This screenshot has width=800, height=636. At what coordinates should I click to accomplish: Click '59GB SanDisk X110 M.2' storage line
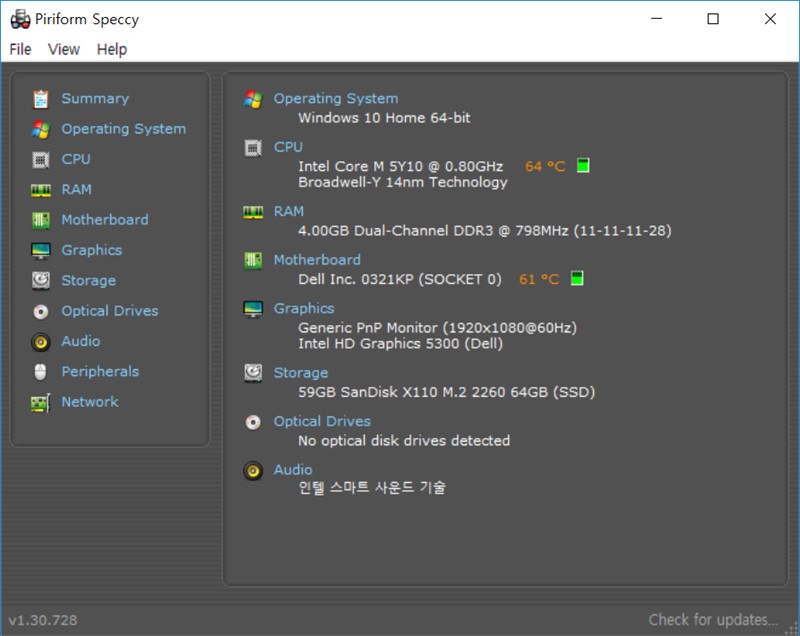click(446, 392)
